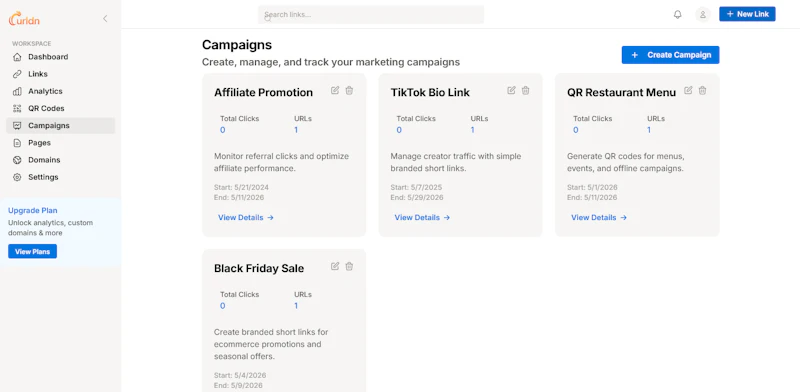Delete the TikTok Bio Link campaign
This screenshot has width=800, height=392.
[526, 90]
